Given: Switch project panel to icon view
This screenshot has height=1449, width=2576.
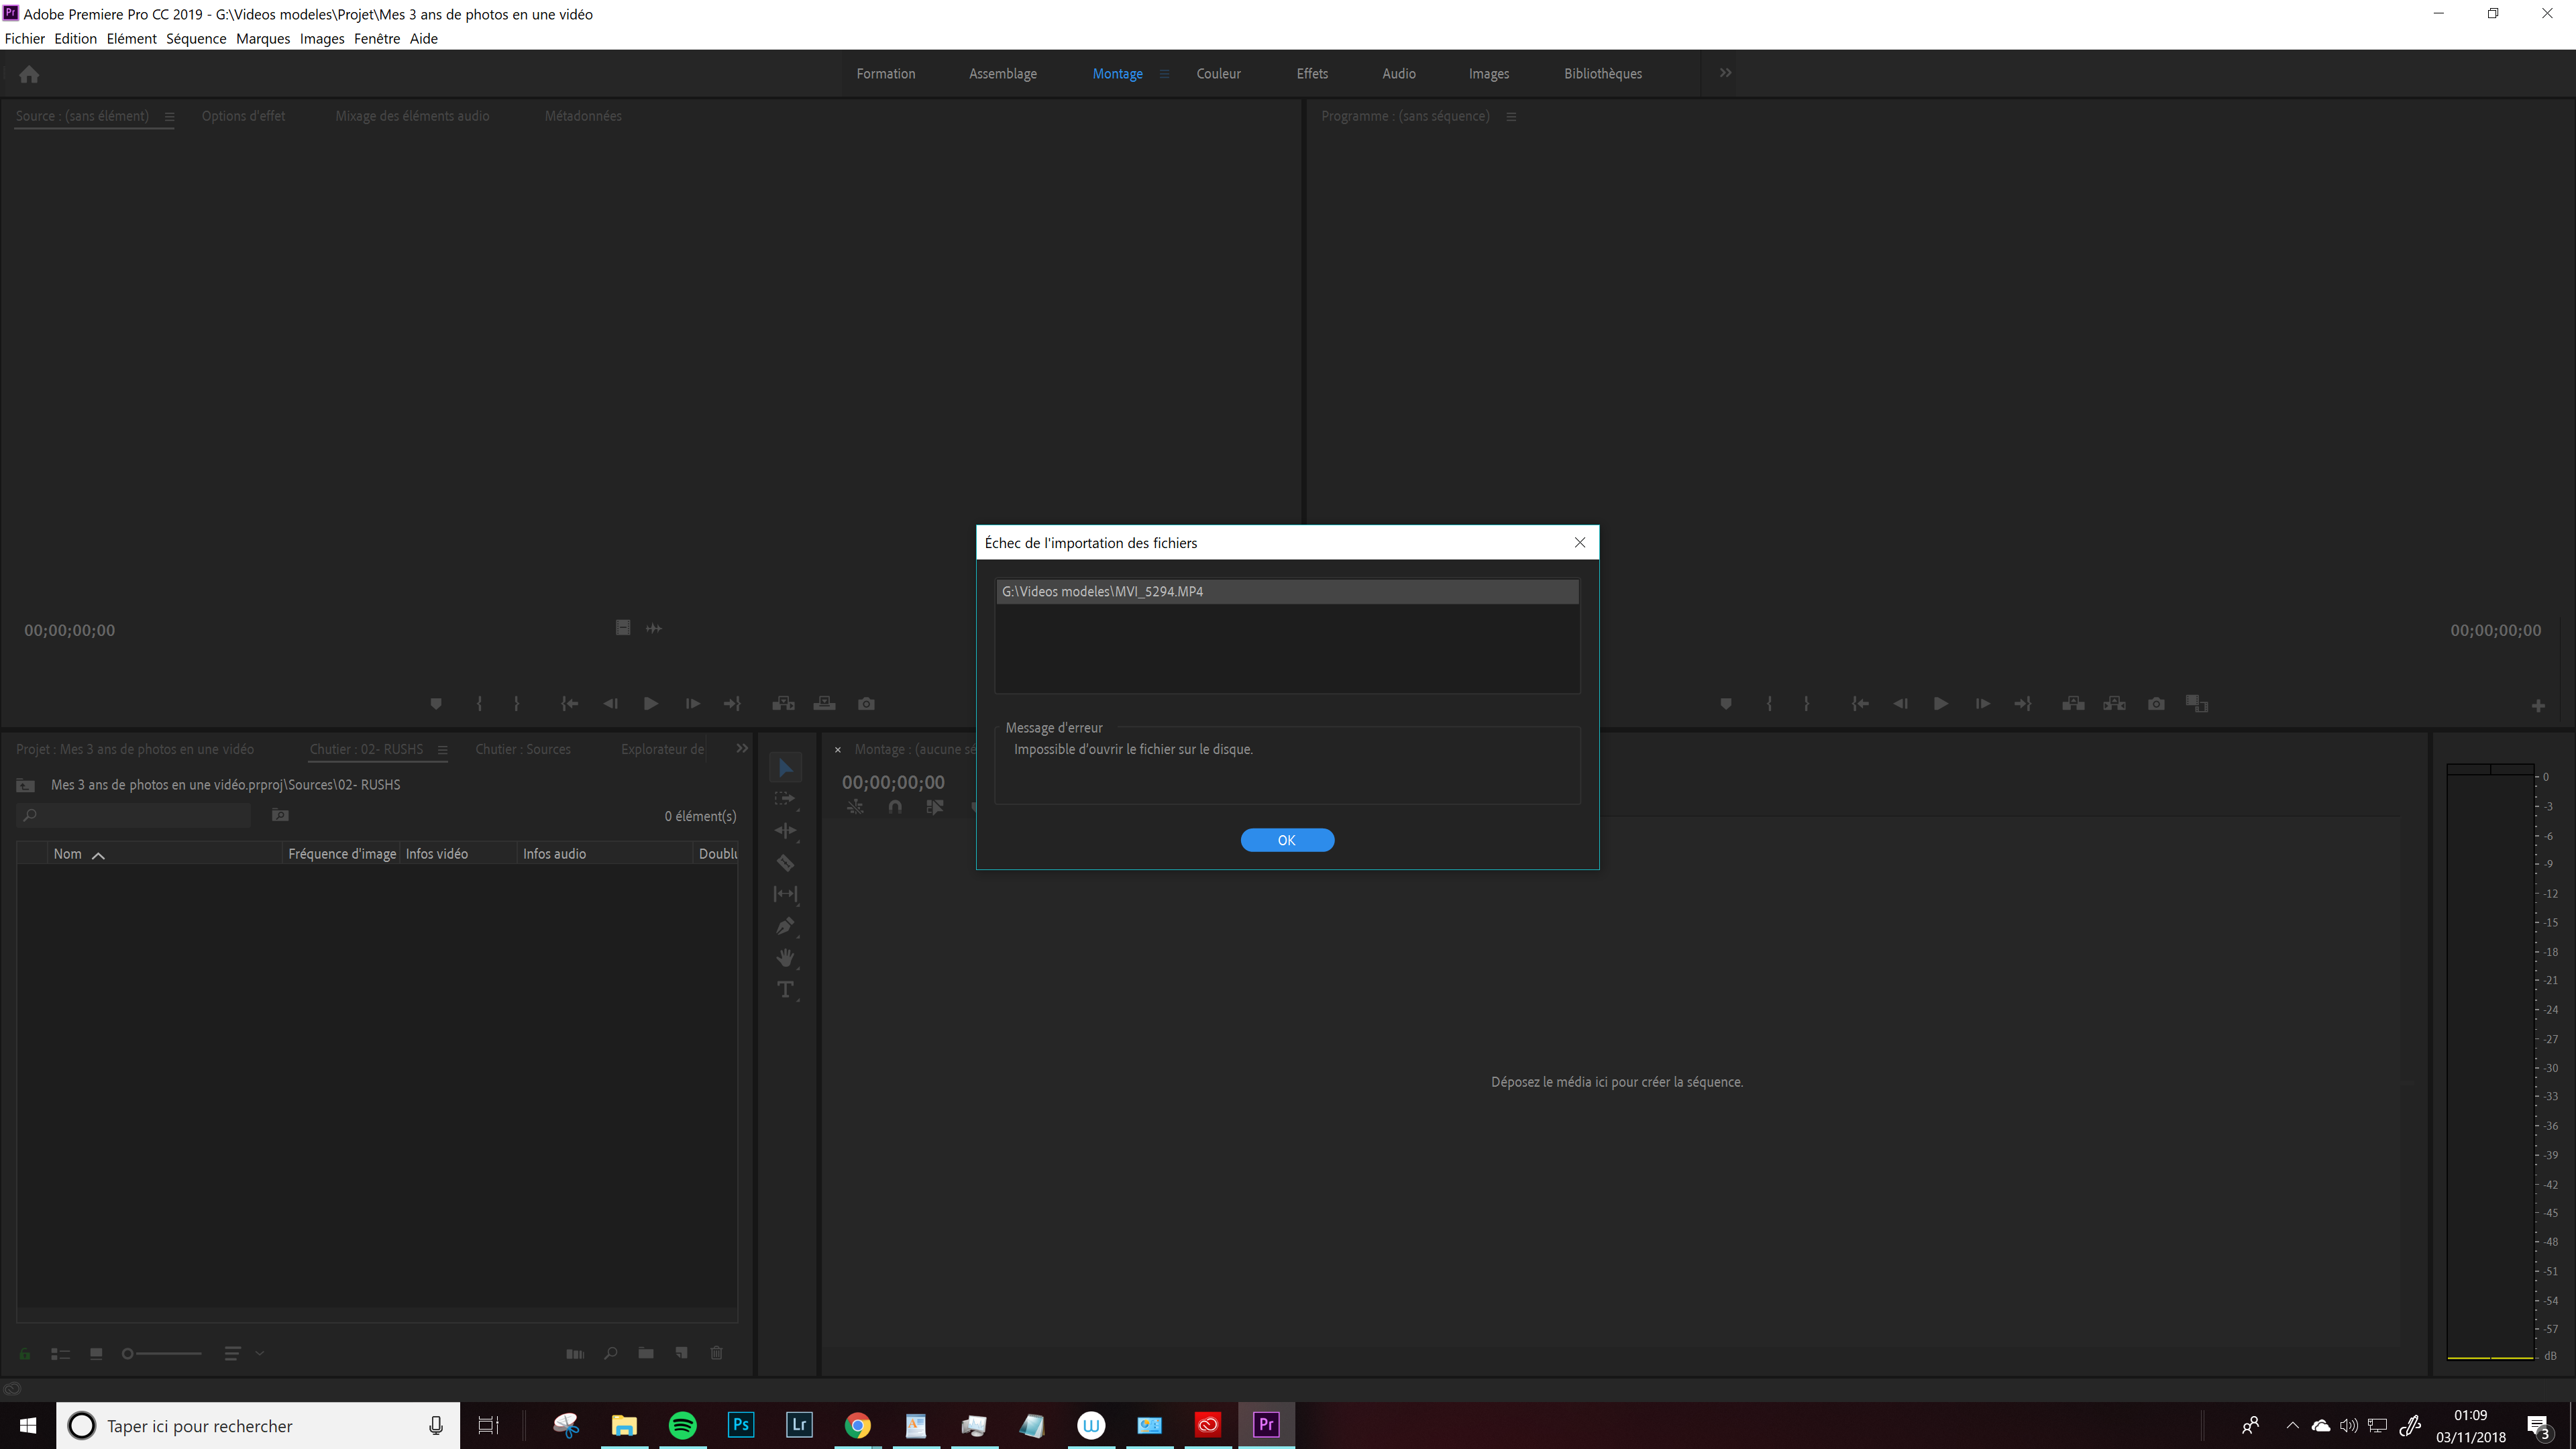Looking at the screenshot, I should [96, 1354].
